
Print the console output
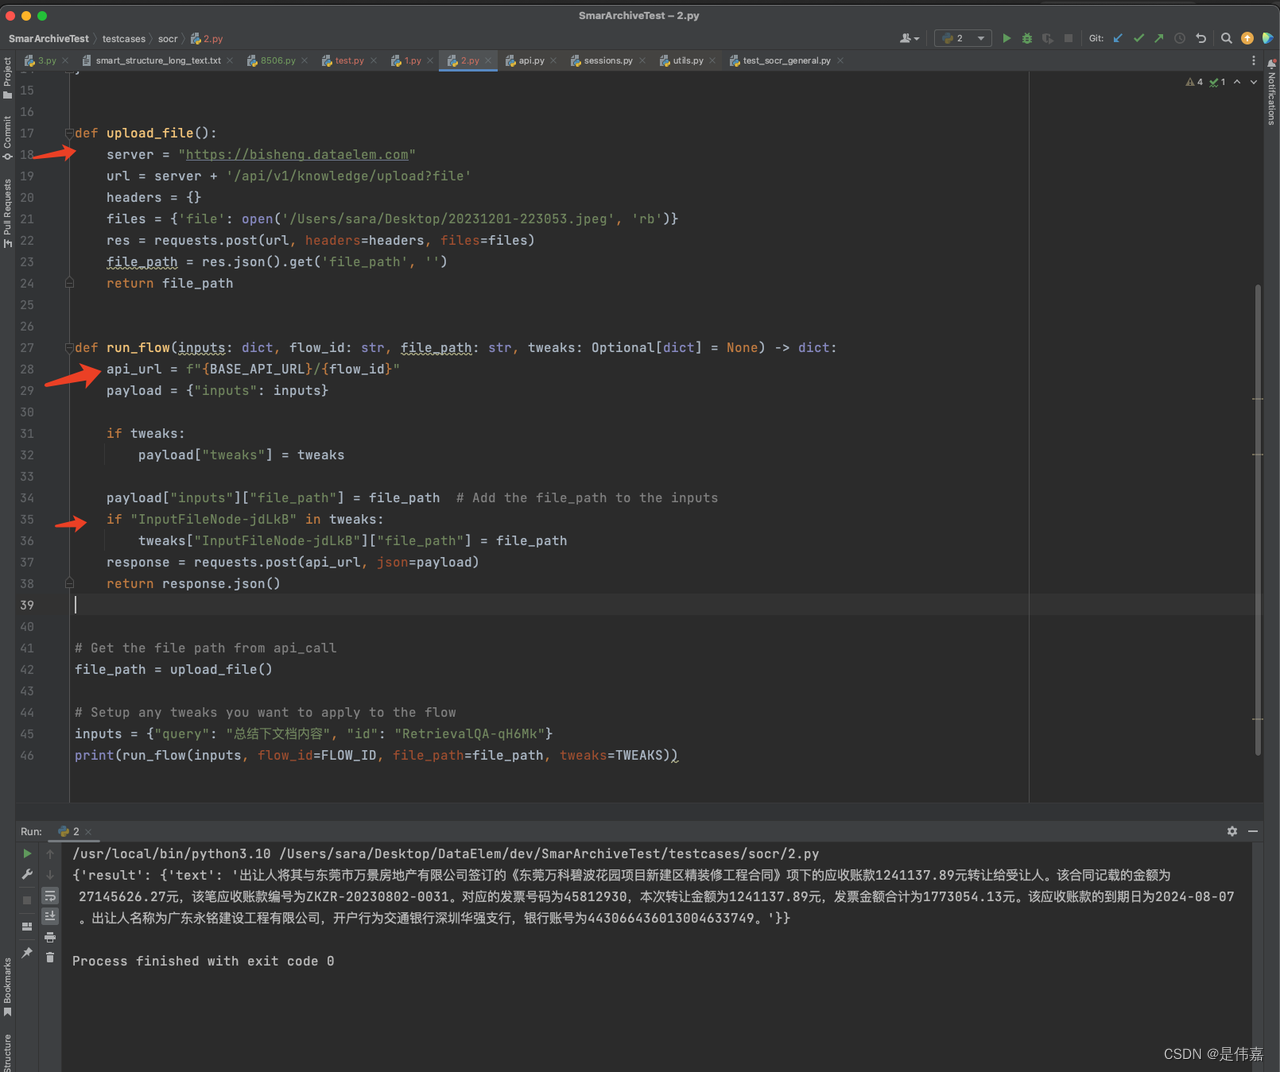(x=50, y=937)
